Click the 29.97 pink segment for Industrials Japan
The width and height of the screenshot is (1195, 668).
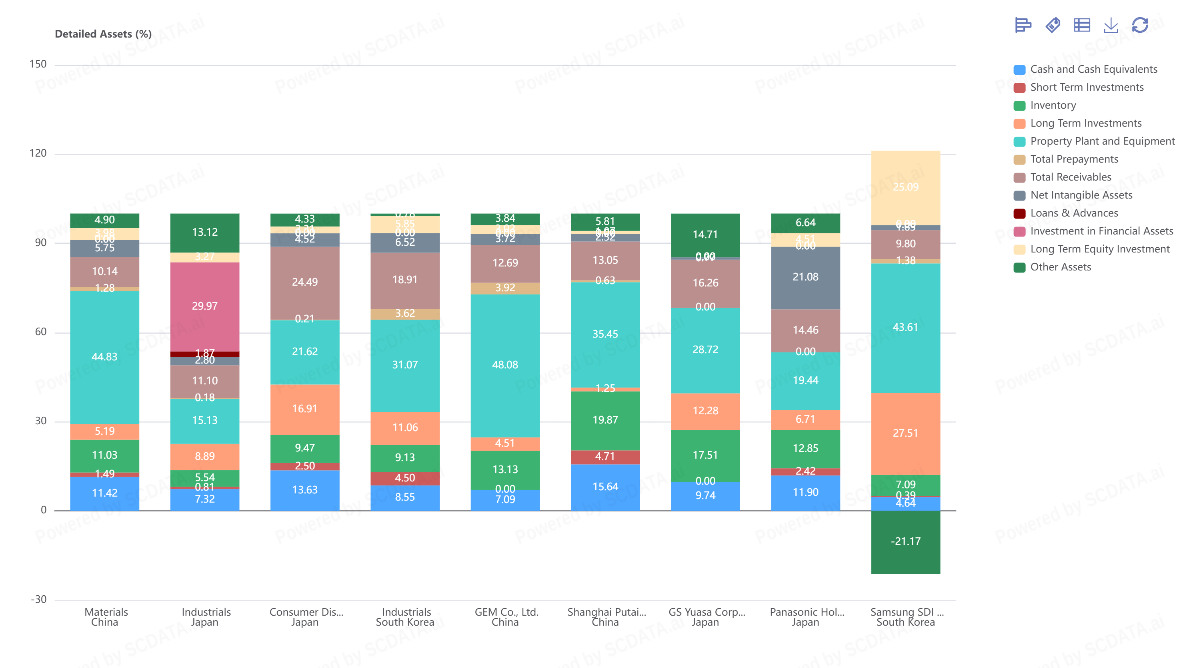pyautogui.click(x=205, y=306)
